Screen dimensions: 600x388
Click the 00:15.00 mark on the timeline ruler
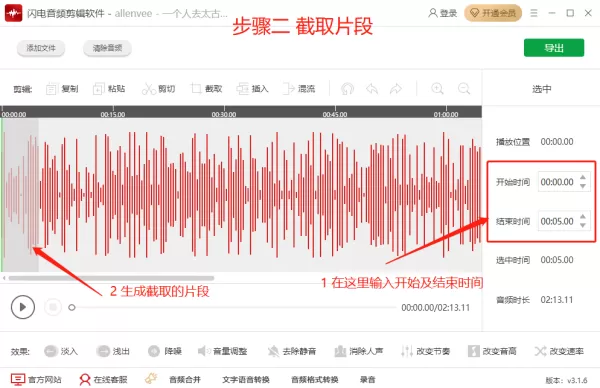point(113,114)
